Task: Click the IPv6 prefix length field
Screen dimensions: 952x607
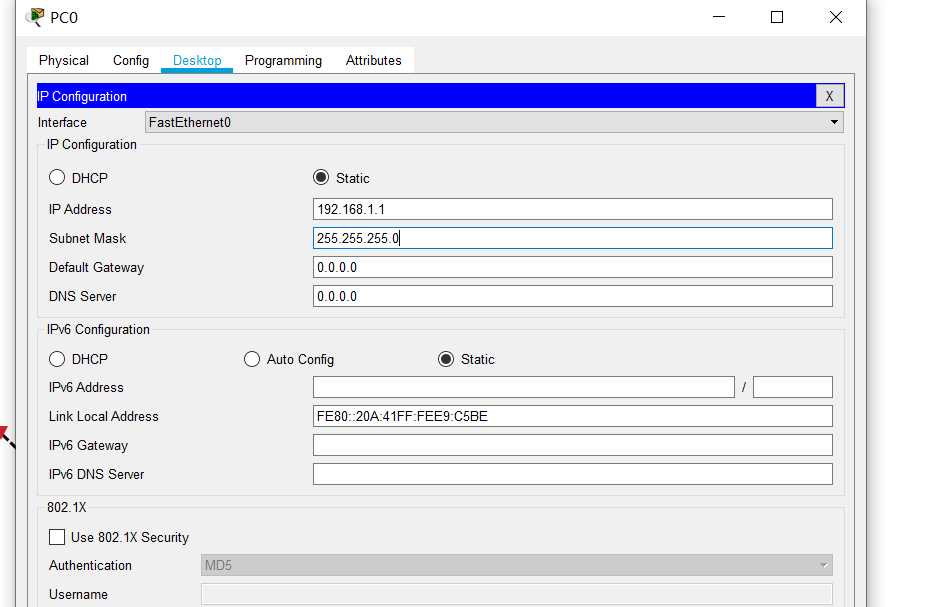Action: [x=792, y=387]
